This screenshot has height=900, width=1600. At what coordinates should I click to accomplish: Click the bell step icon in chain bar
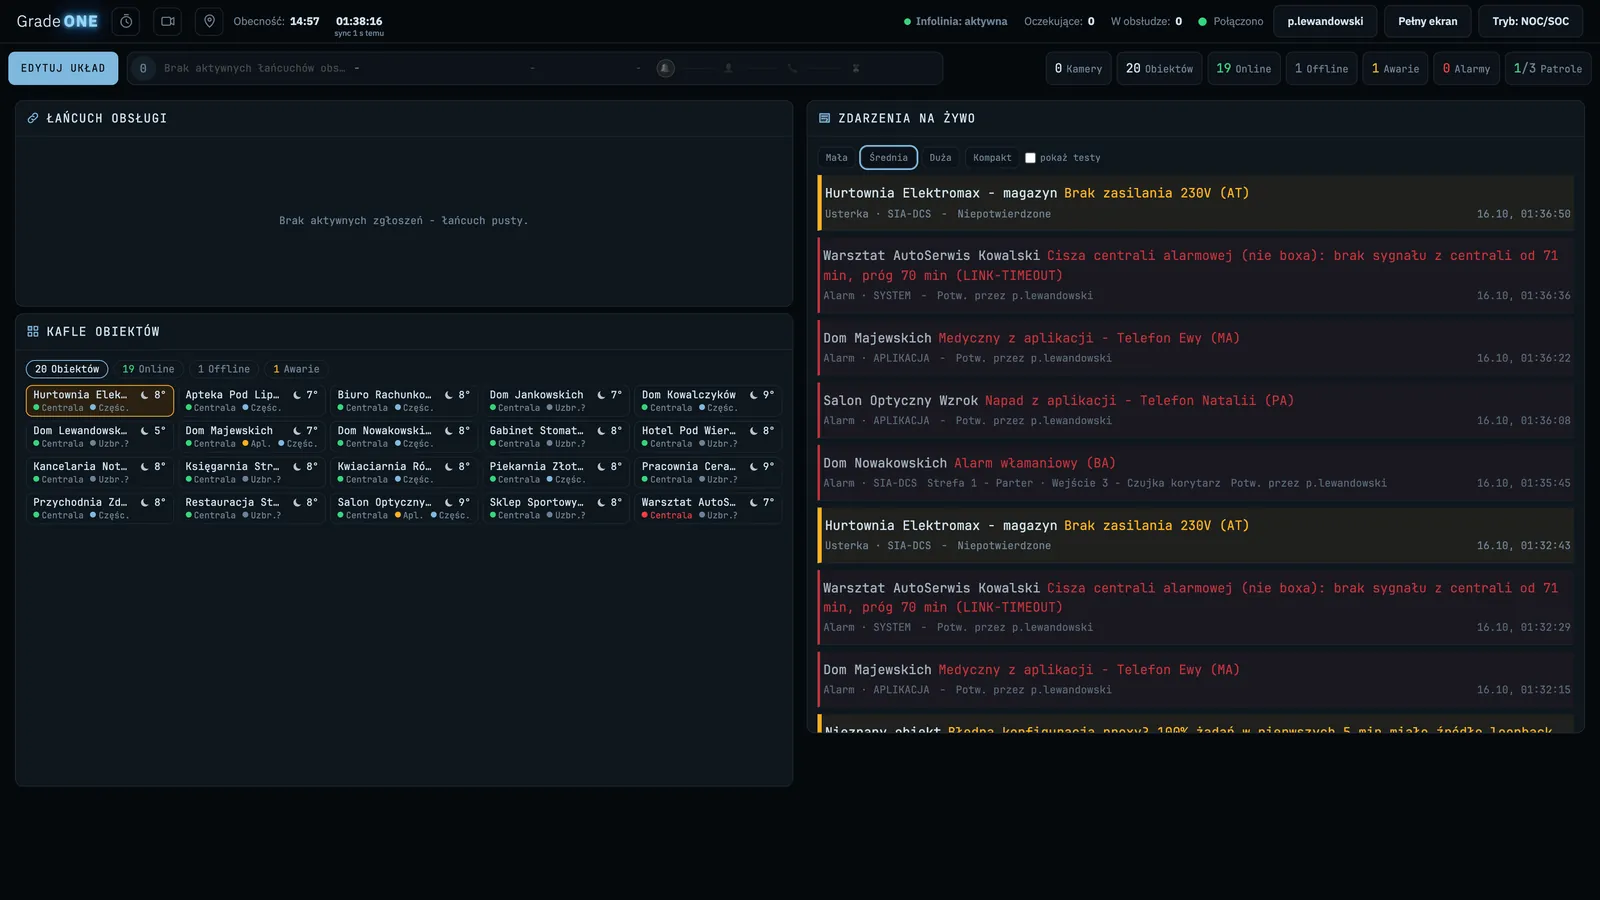pyautogui.click(x=665, y=68)
